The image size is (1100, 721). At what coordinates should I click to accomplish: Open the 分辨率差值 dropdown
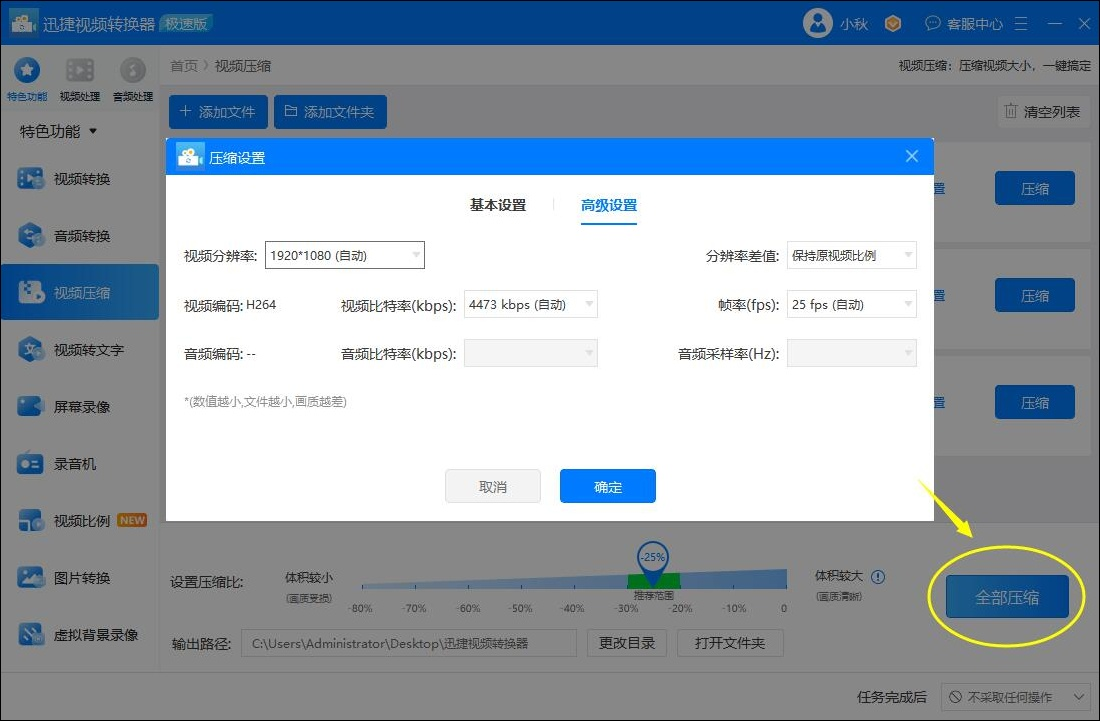852,255
